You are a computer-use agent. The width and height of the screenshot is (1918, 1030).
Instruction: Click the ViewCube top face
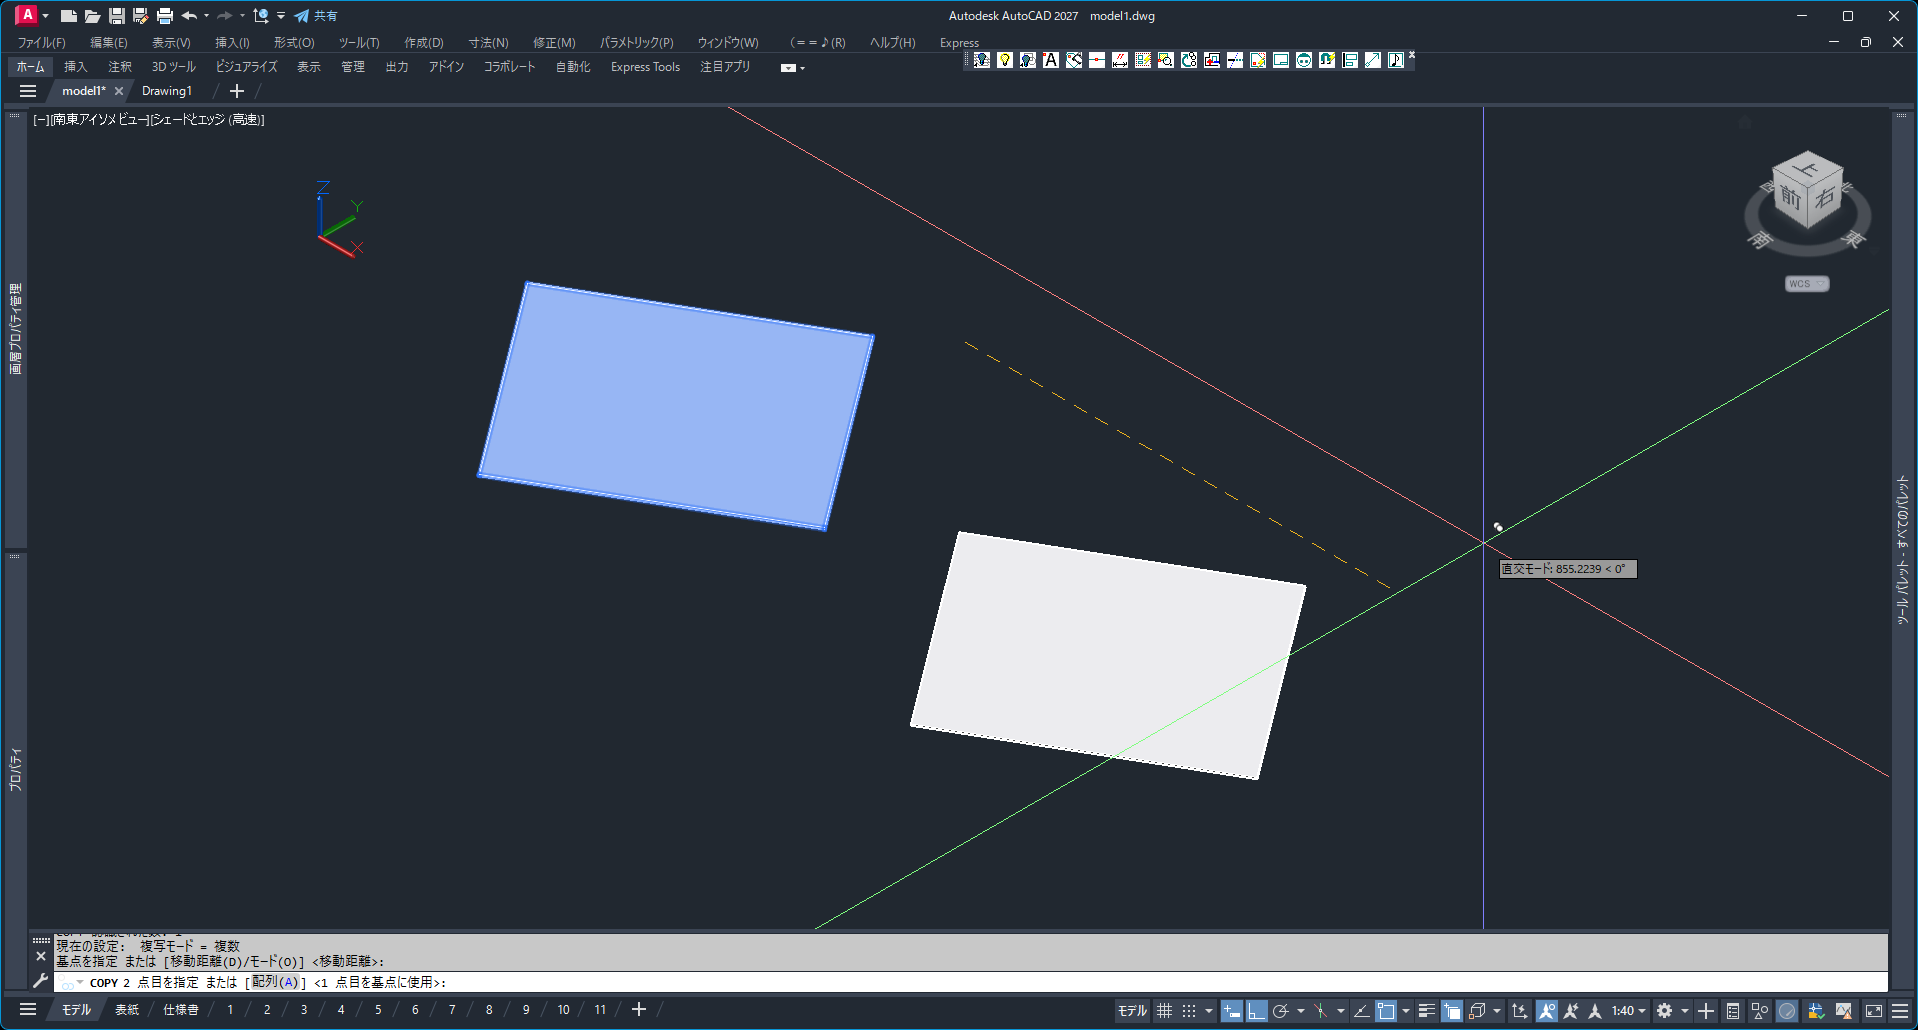(x=1808, y=168)
